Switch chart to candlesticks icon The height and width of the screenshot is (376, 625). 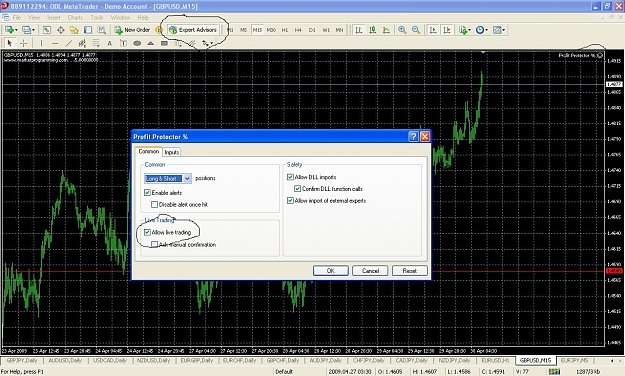coord(373,30)
